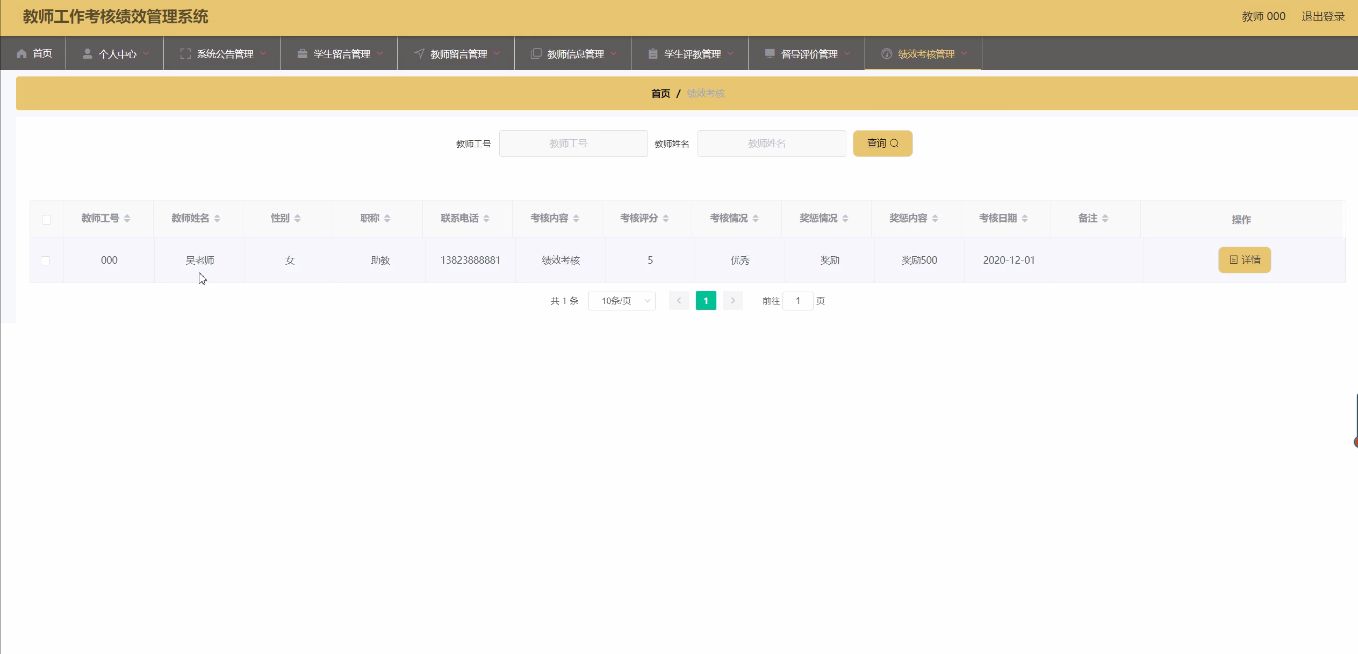The image size is (1358, 654).
Task: Sort table by 考核评分 column arrows
Action: pyautogui.click(x=666, y=219)
